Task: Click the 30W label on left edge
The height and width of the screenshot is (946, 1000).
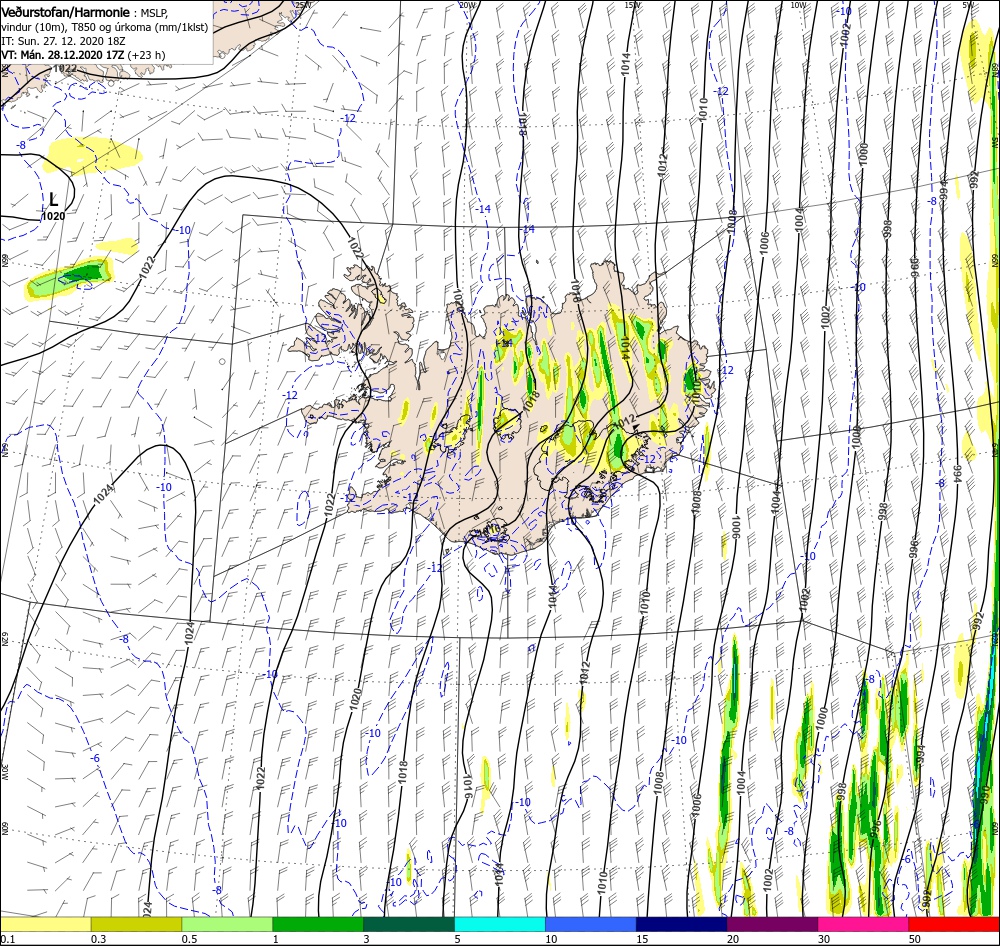Action: (x=4, y=774)
